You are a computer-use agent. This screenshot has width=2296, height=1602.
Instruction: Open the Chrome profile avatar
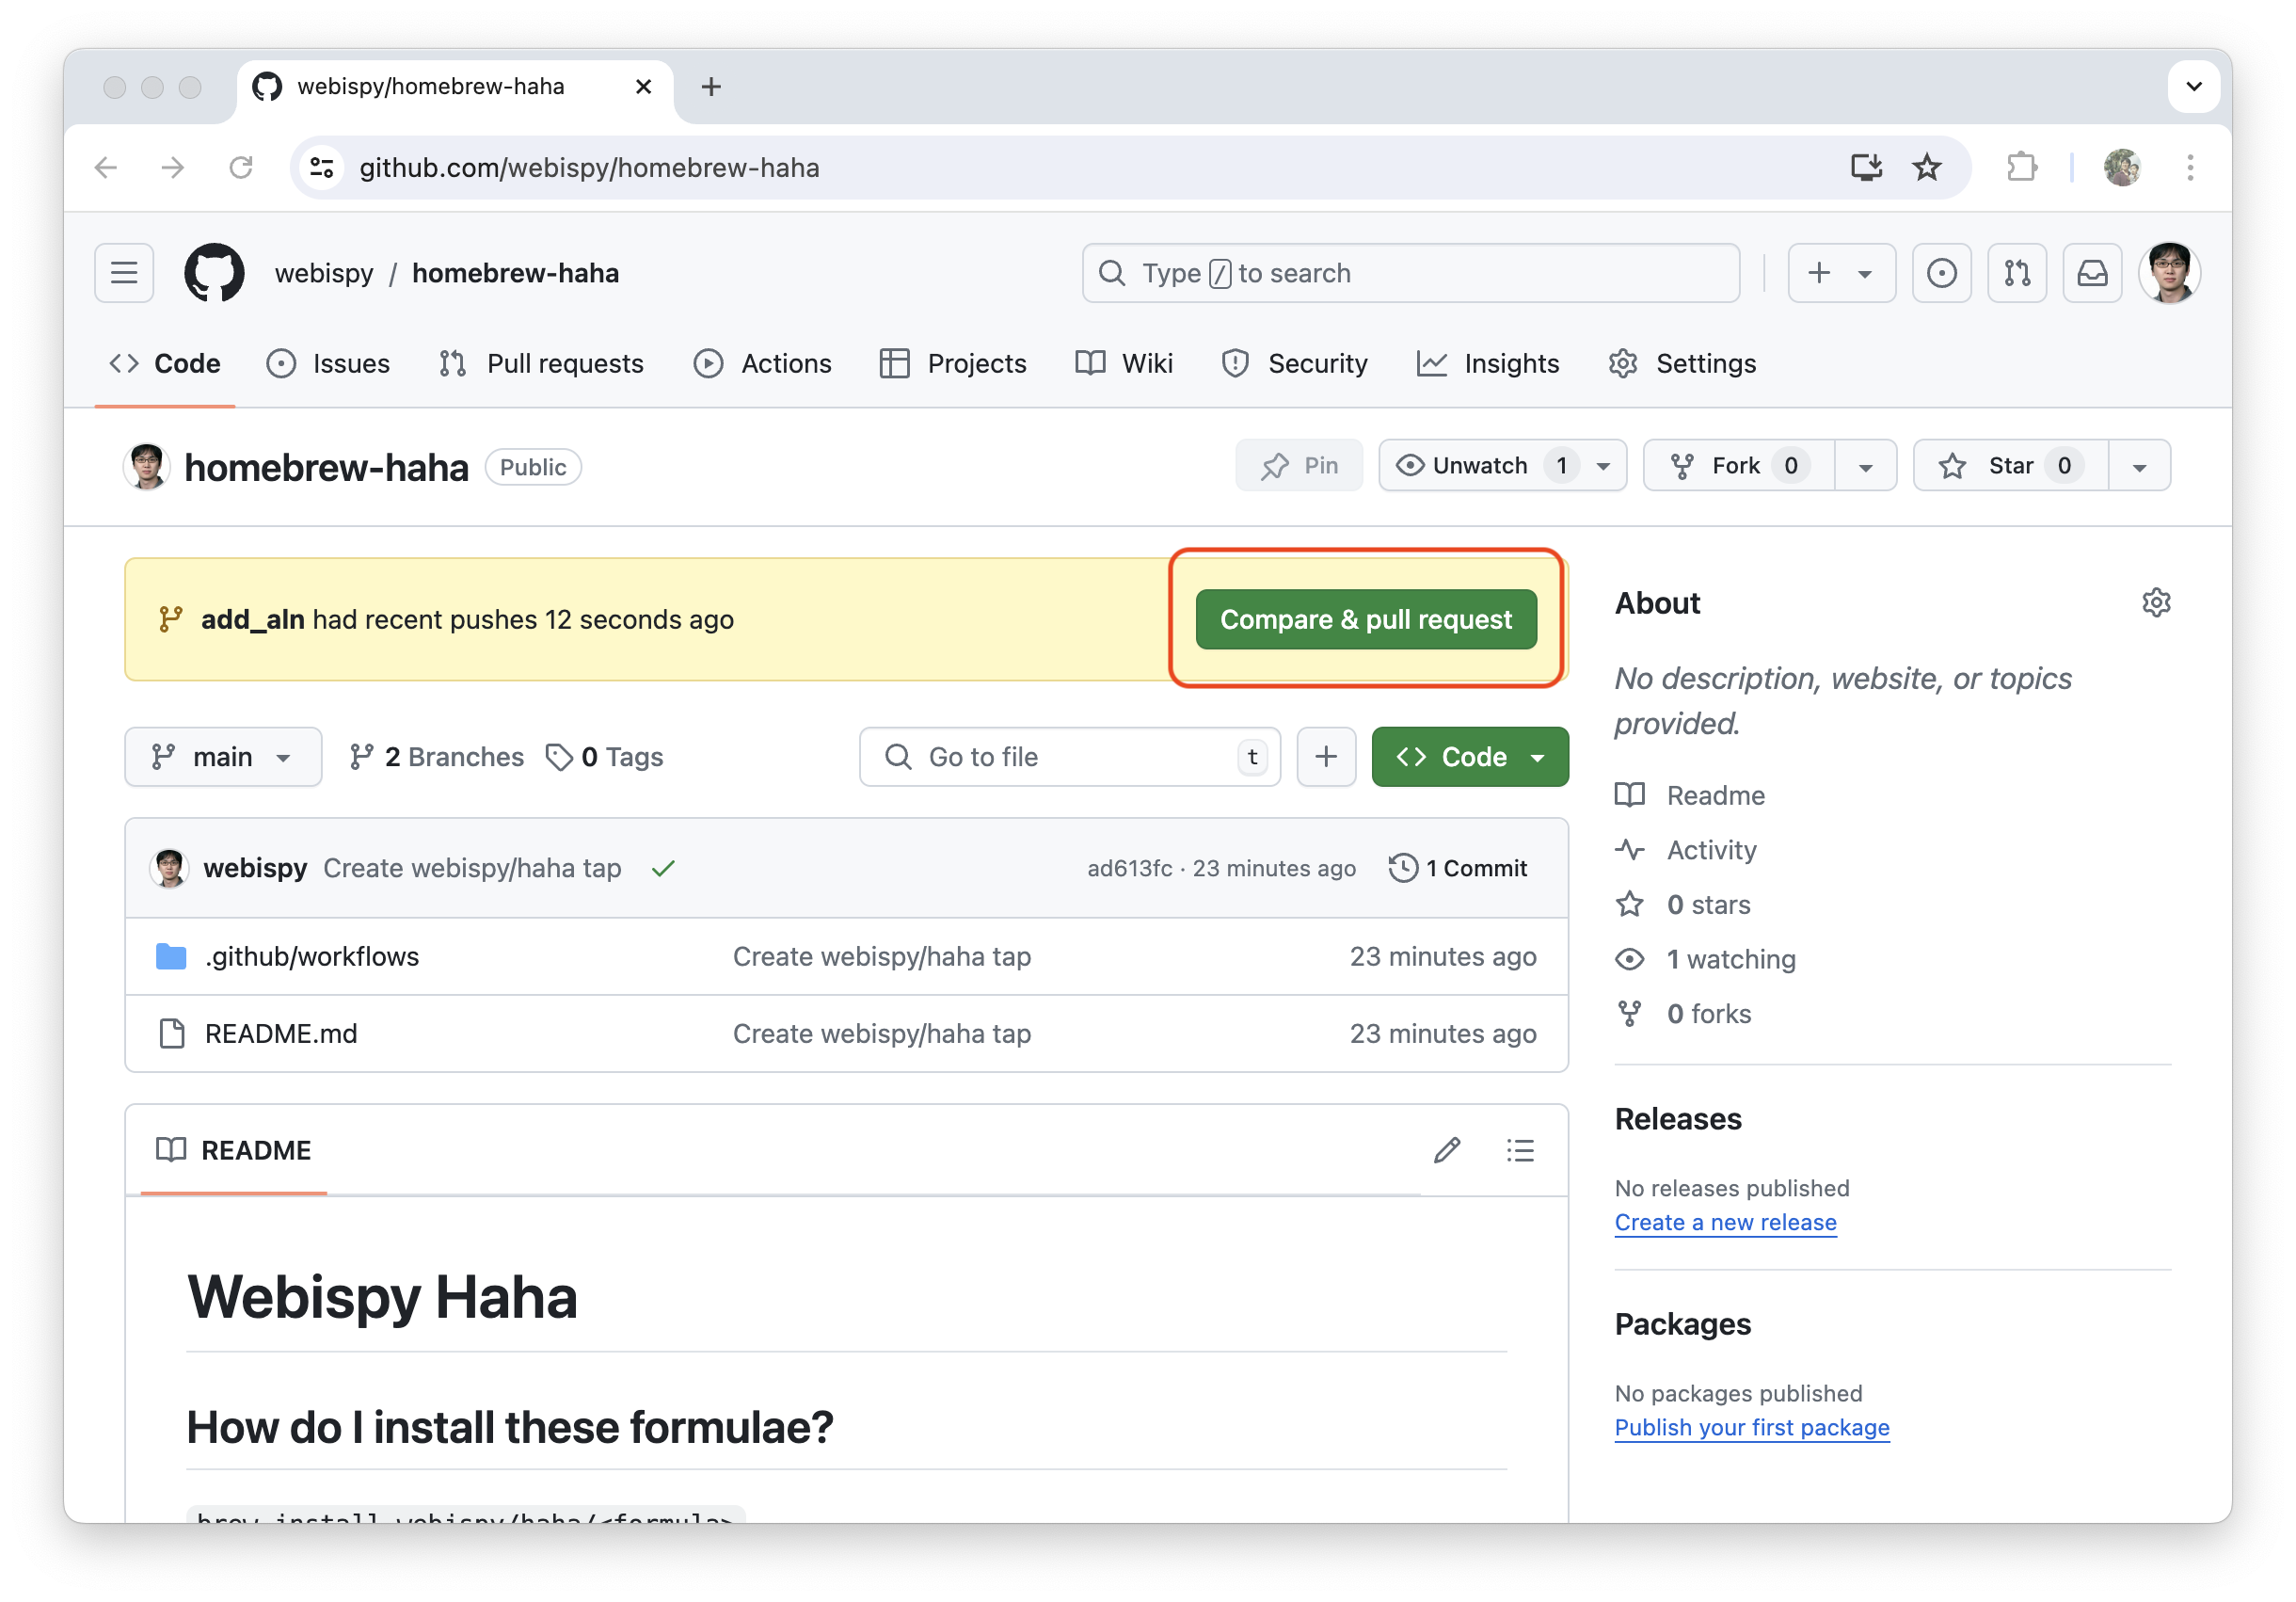(x=2121, y=167)
